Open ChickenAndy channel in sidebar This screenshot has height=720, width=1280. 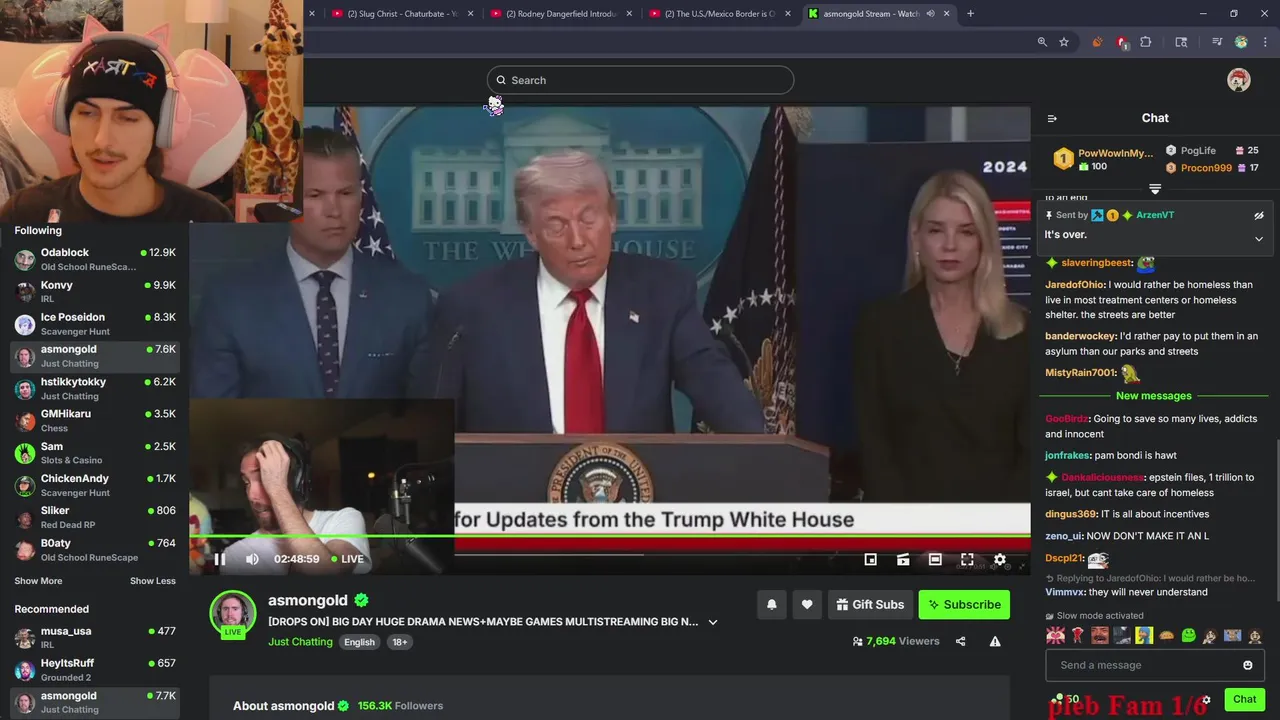click(x=95, y=485)
